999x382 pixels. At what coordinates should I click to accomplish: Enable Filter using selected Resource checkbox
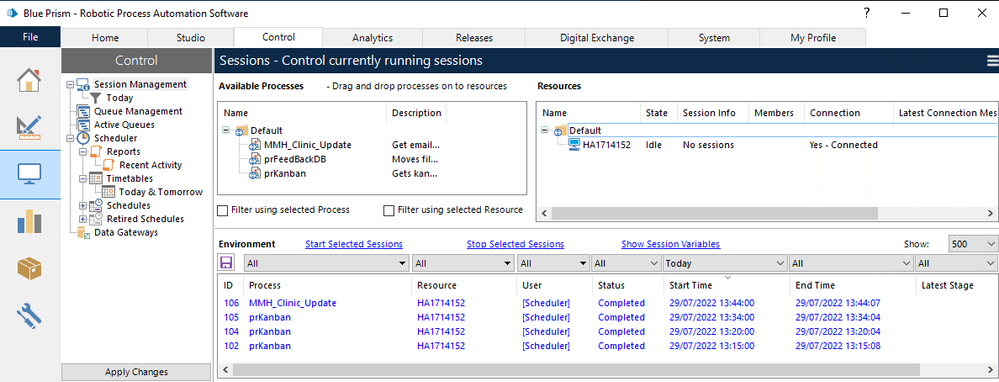coord(389,210)
